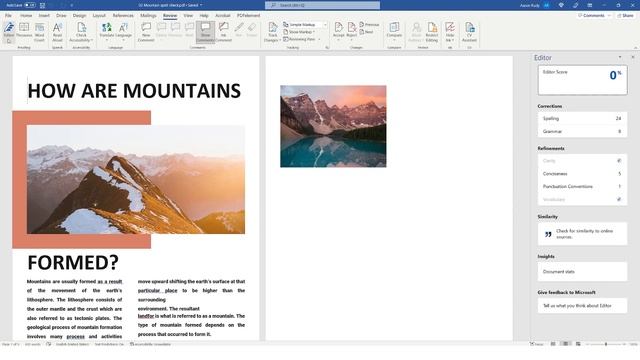Open the Editor tool in the ribbon

(9, 32)
